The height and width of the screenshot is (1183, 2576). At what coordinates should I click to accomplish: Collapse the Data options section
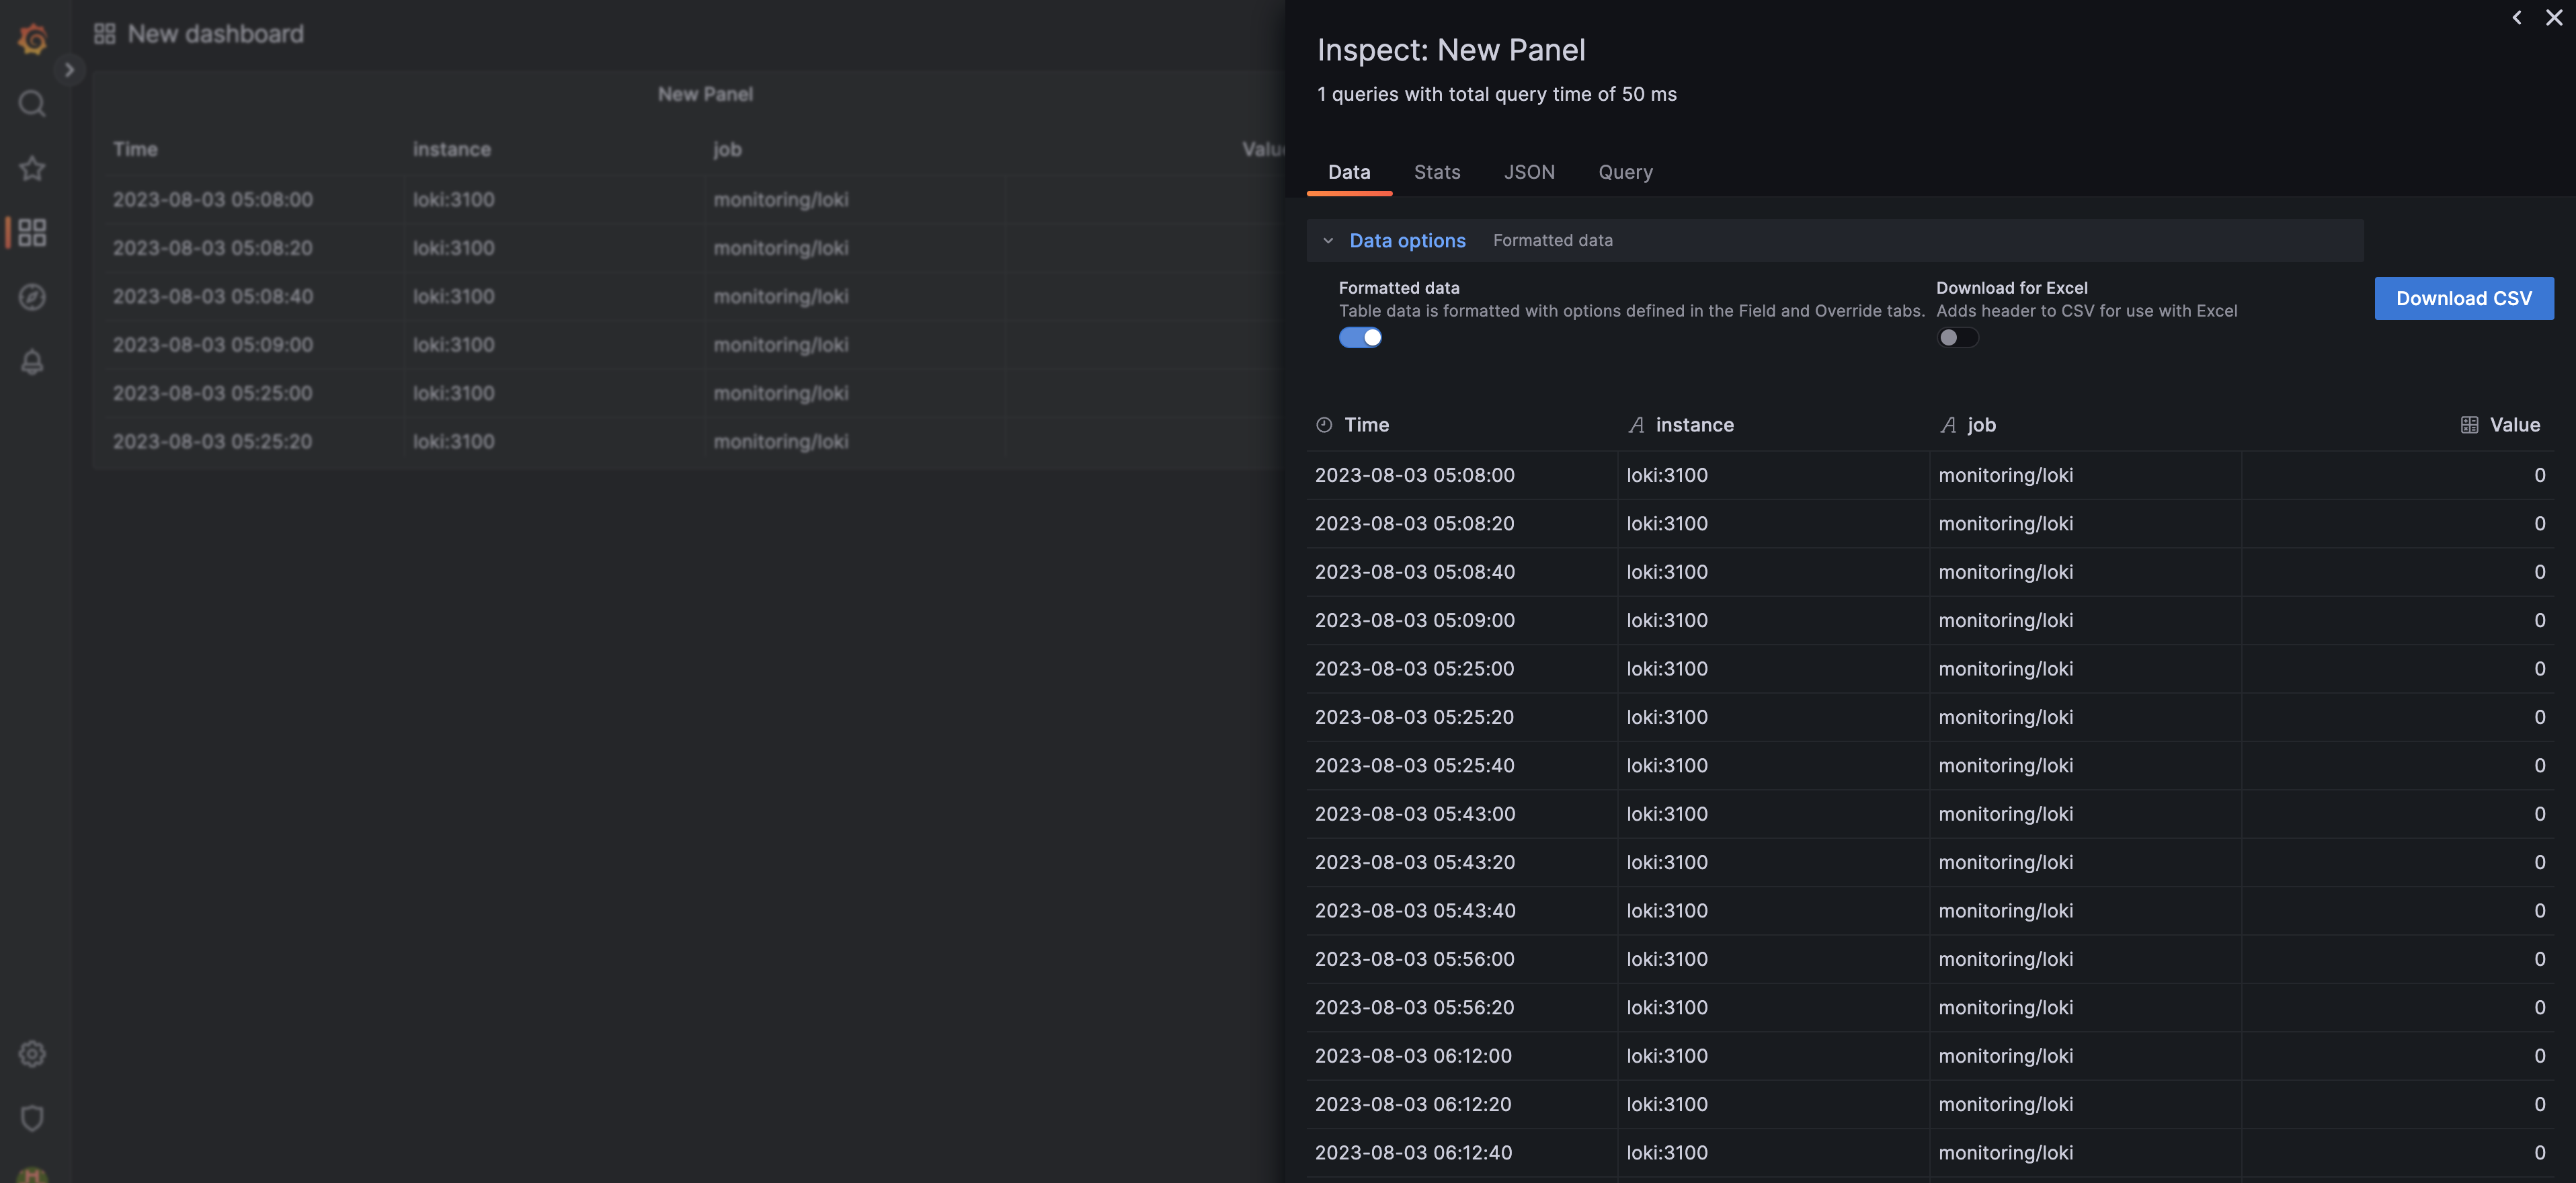click(1329, 240)
